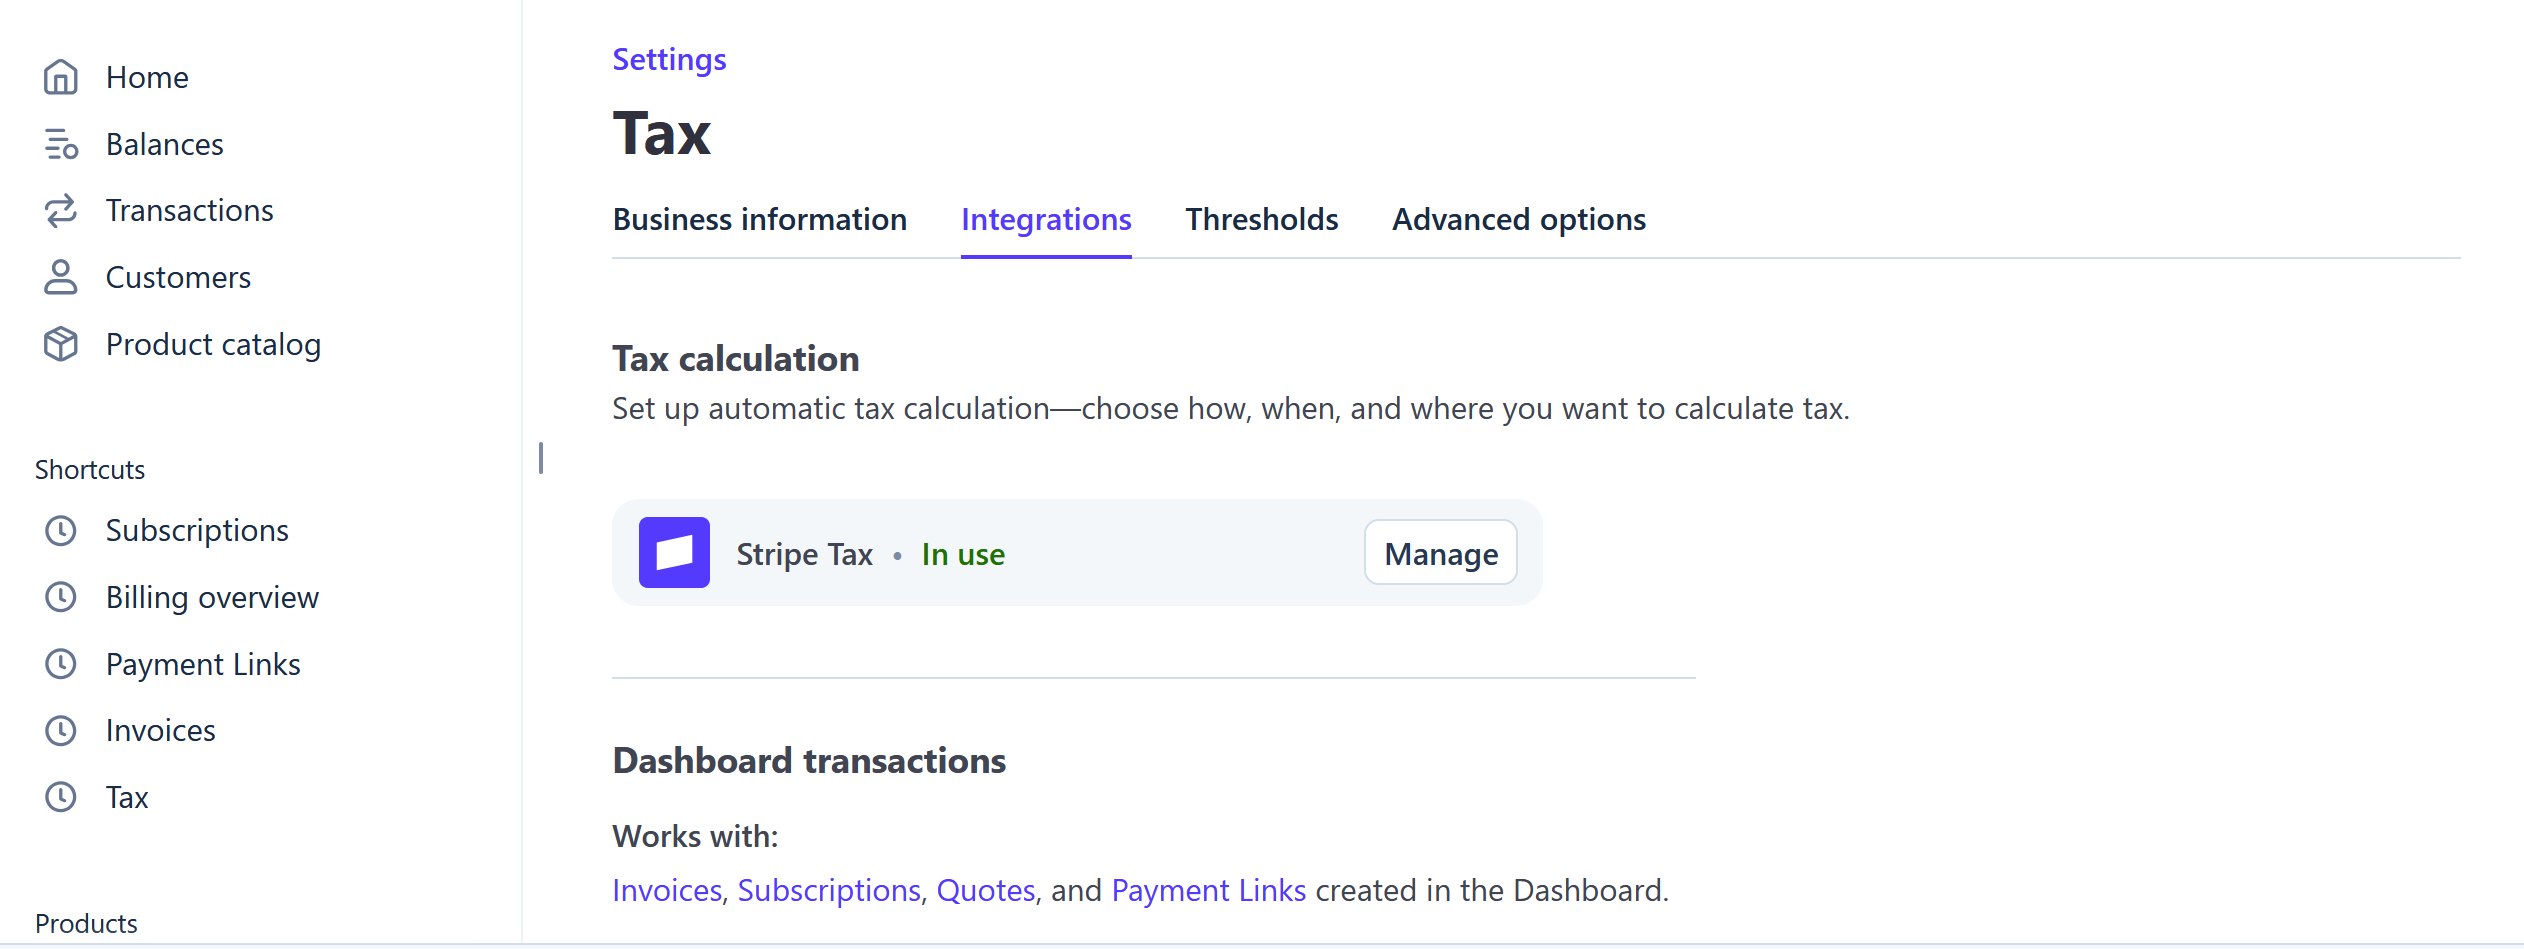Click the Subscriptions clock icon
The height and width of the screenshot is (949, 2524).
coord(61,530)
